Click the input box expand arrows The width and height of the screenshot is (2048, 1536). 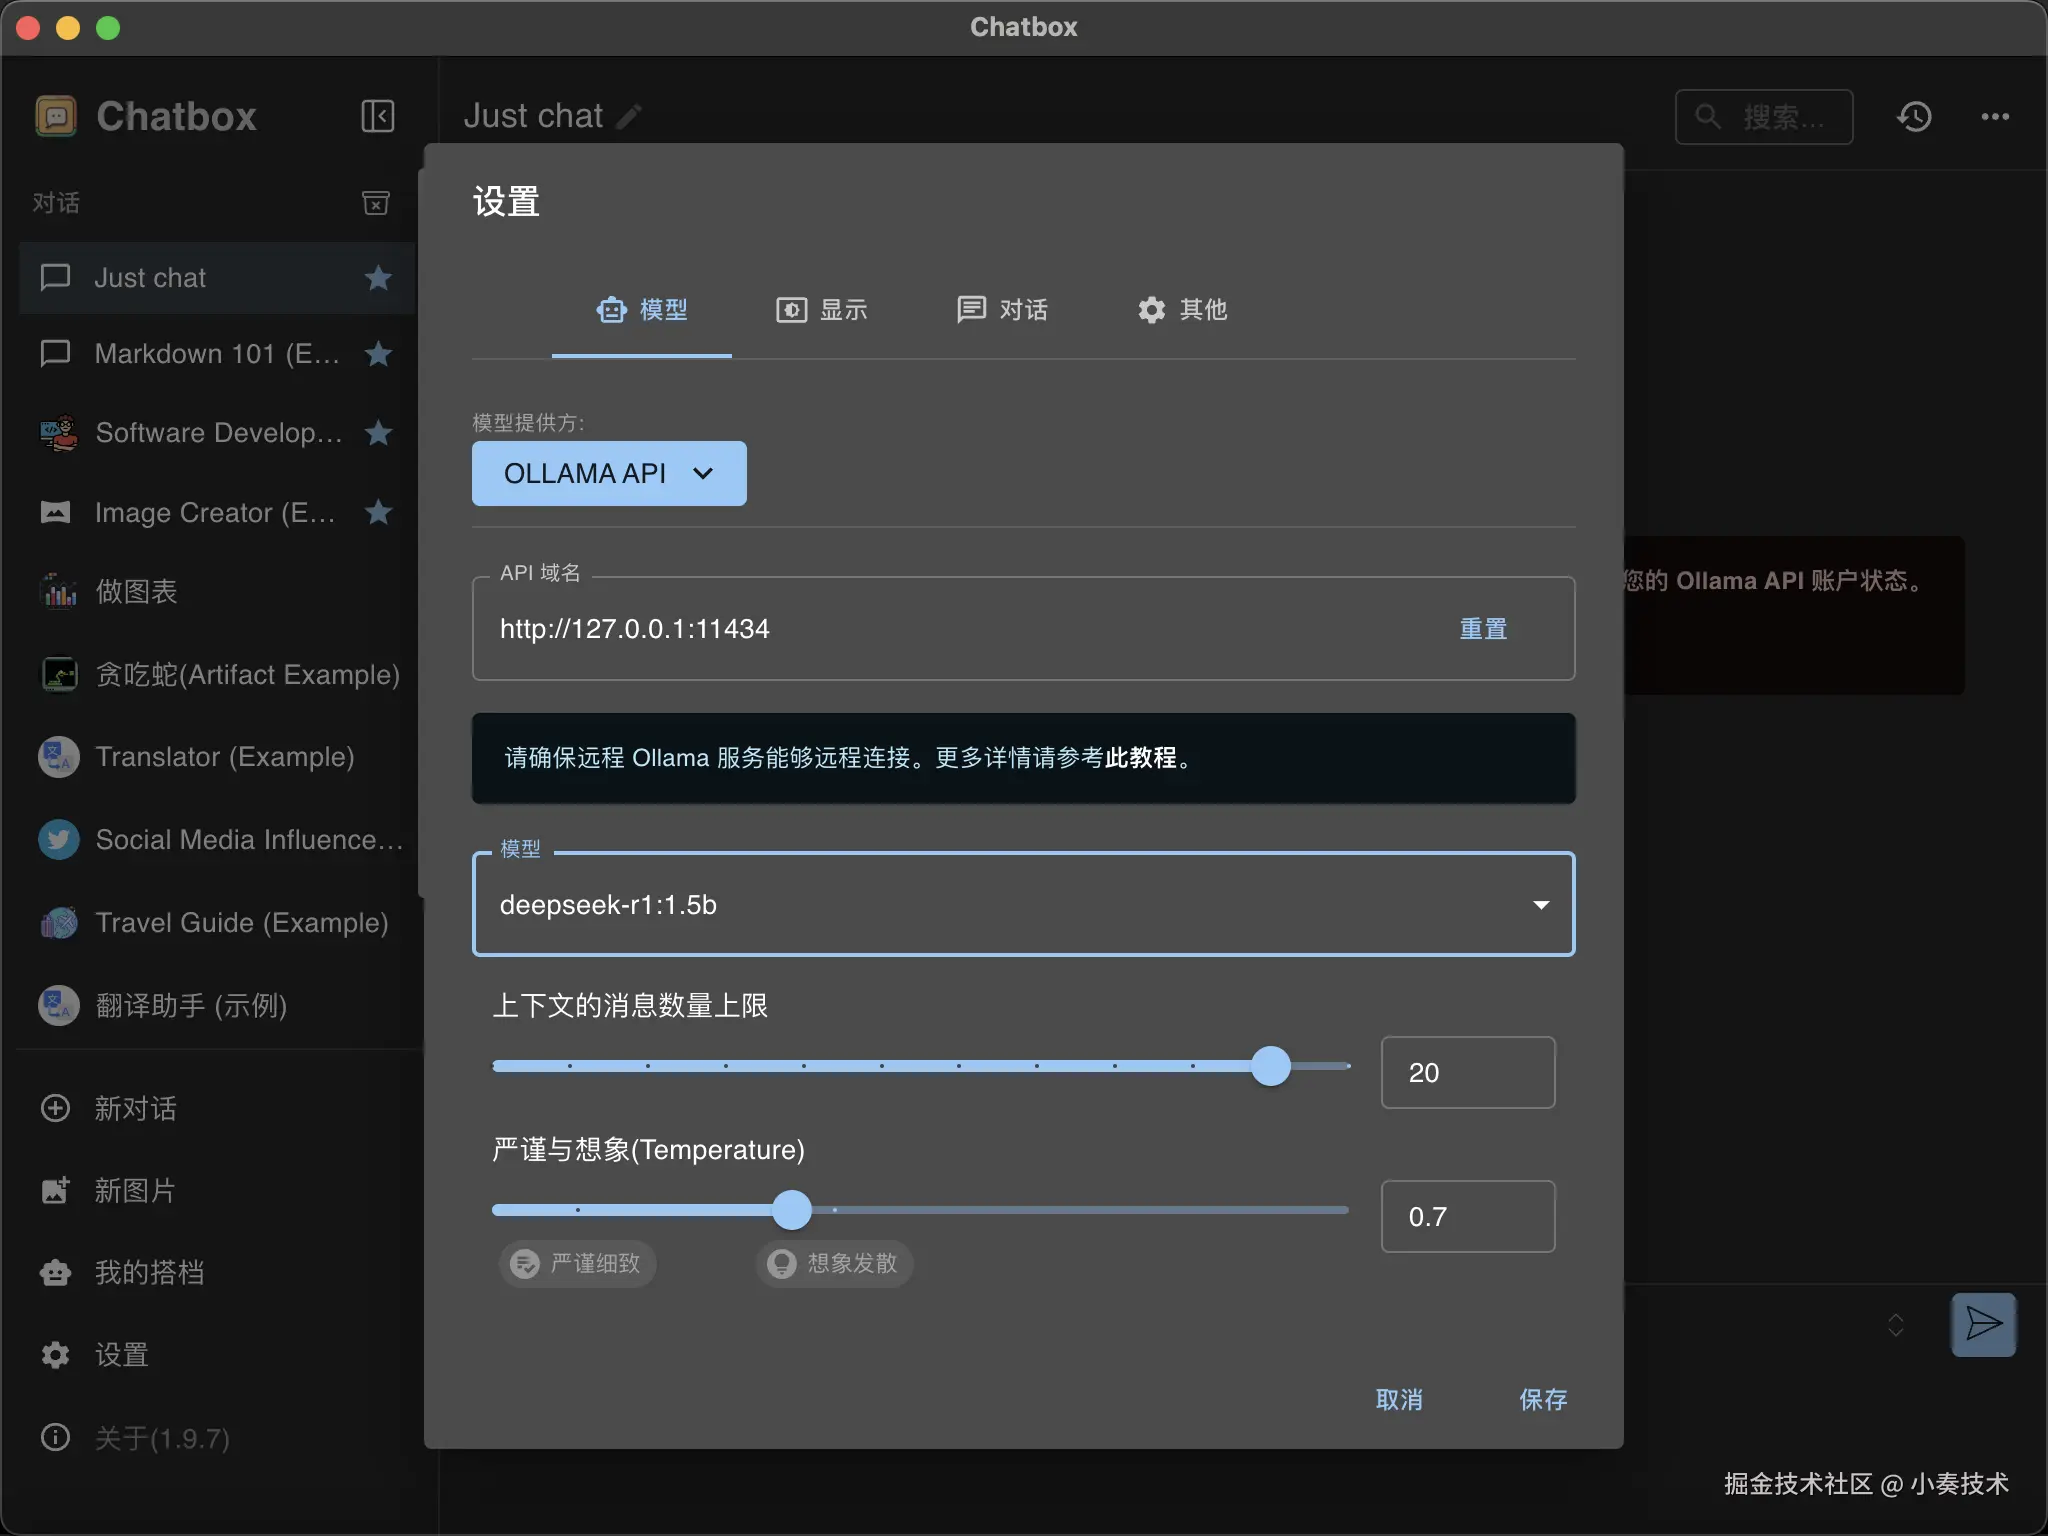pos(1895,1325)
